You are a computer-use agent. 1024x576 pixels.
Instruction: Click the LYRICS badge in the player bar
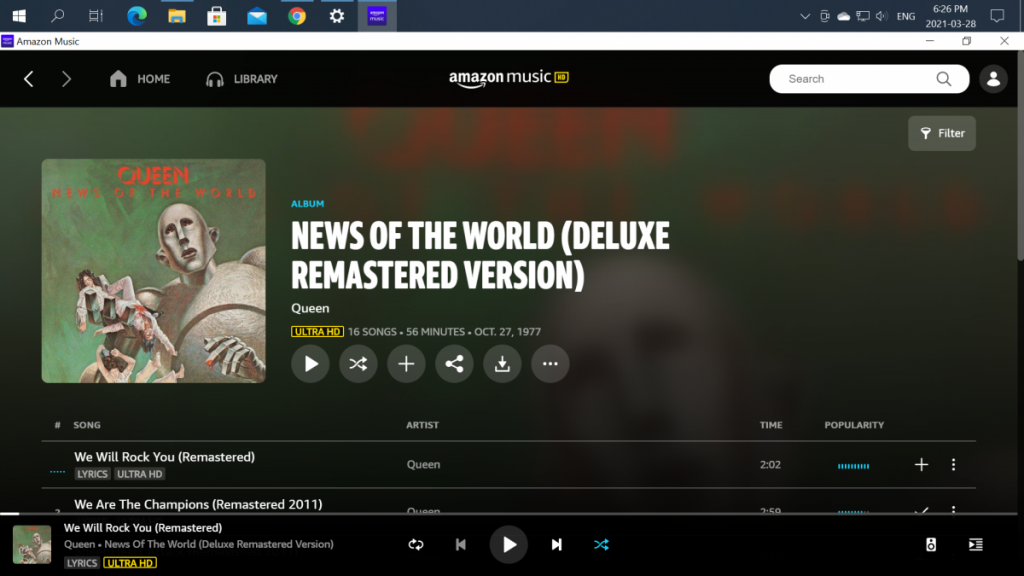coord(82,563)
